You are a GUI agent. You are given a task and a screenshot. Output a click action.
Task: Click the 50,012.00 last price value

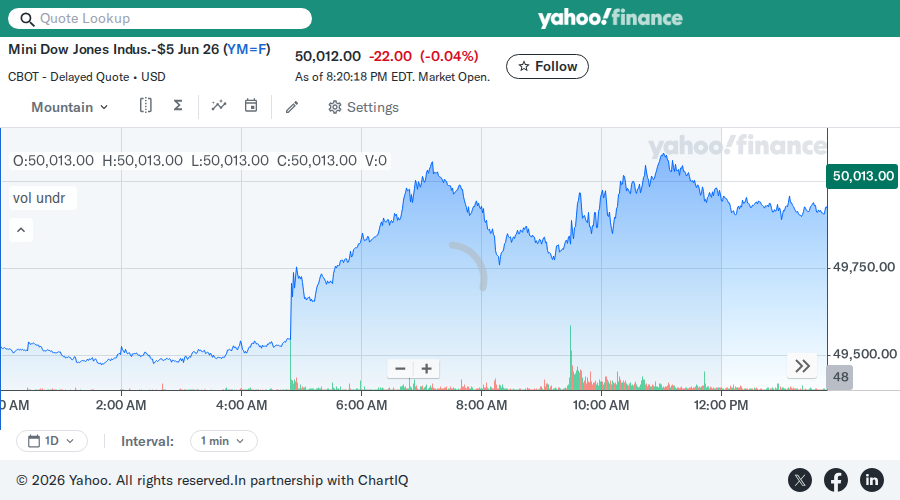328,56
